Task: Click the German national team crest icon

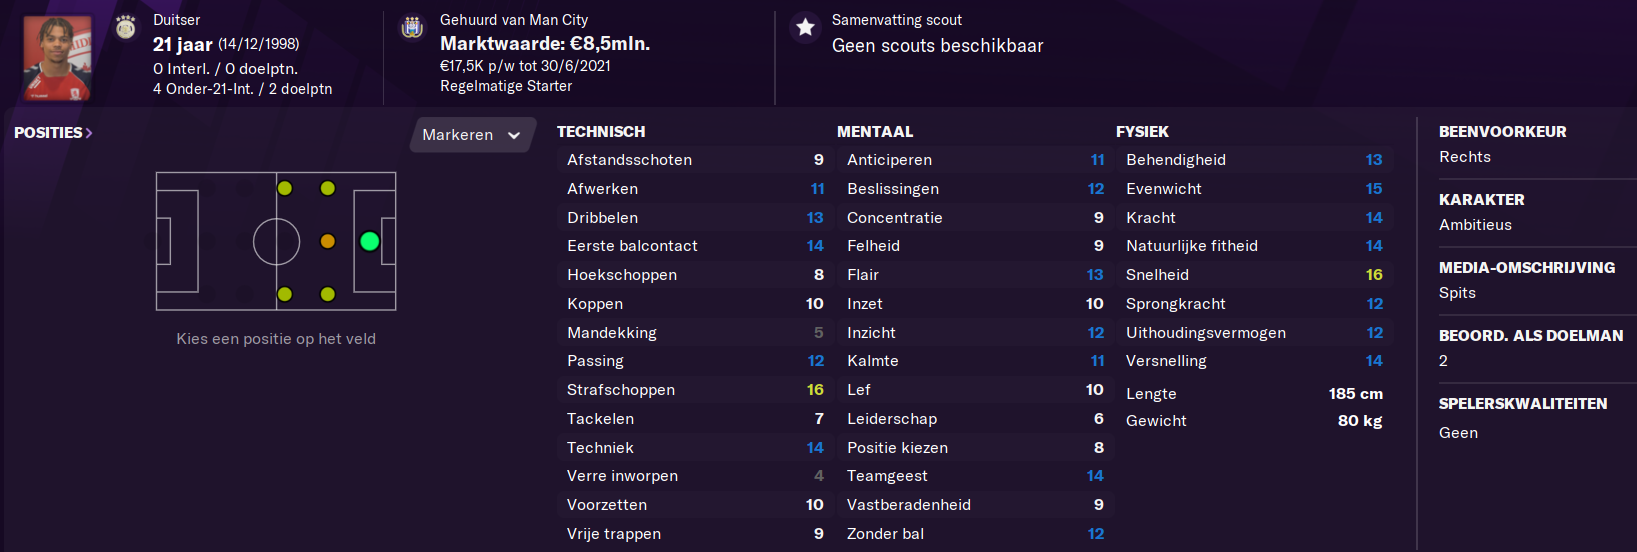Action: coord(125,27)
